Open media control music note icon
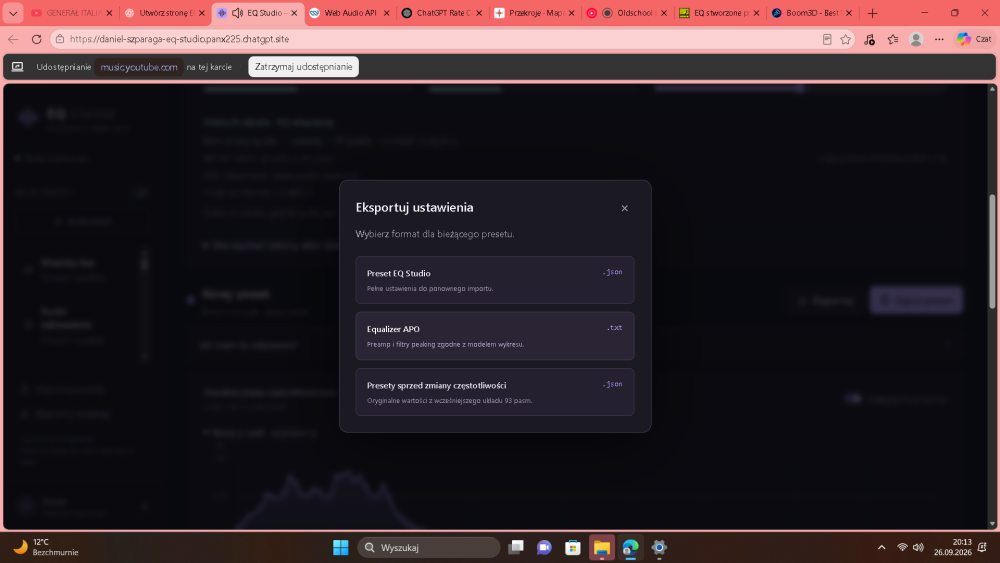 click(869, 40)
